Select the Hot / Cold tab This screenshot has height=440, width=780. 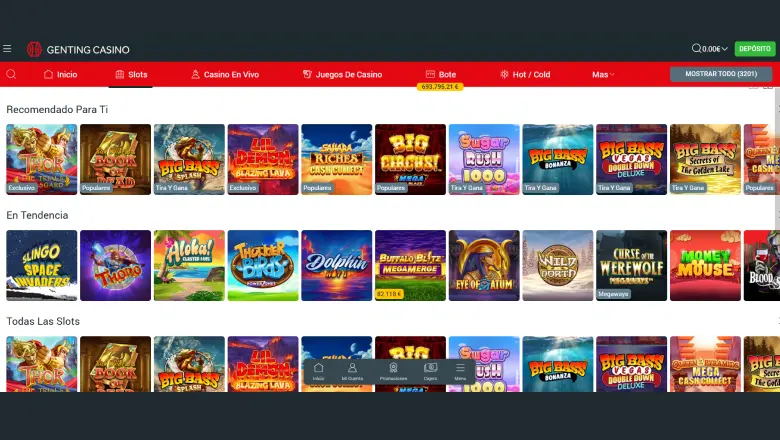pos(525,75)
